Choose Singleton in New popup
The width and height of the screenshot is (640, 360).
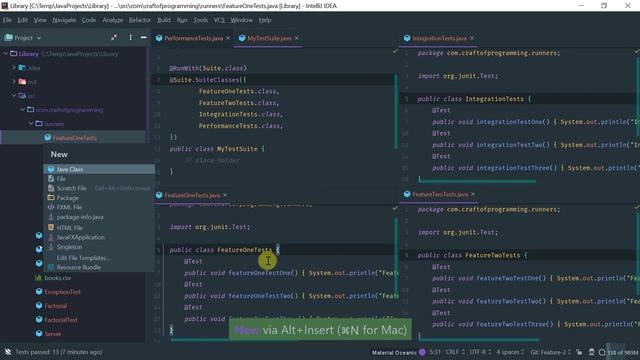(x=99, y=247)
